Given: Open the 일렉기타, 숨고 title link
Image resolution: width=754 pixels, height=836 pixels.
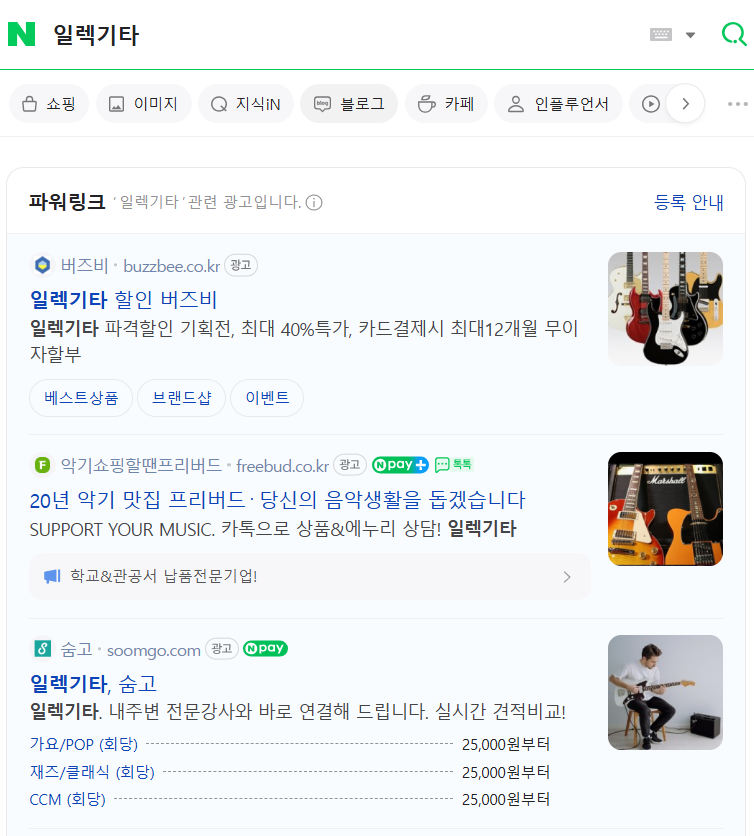Looking at the screenshot, I should (x=93, y=684).
